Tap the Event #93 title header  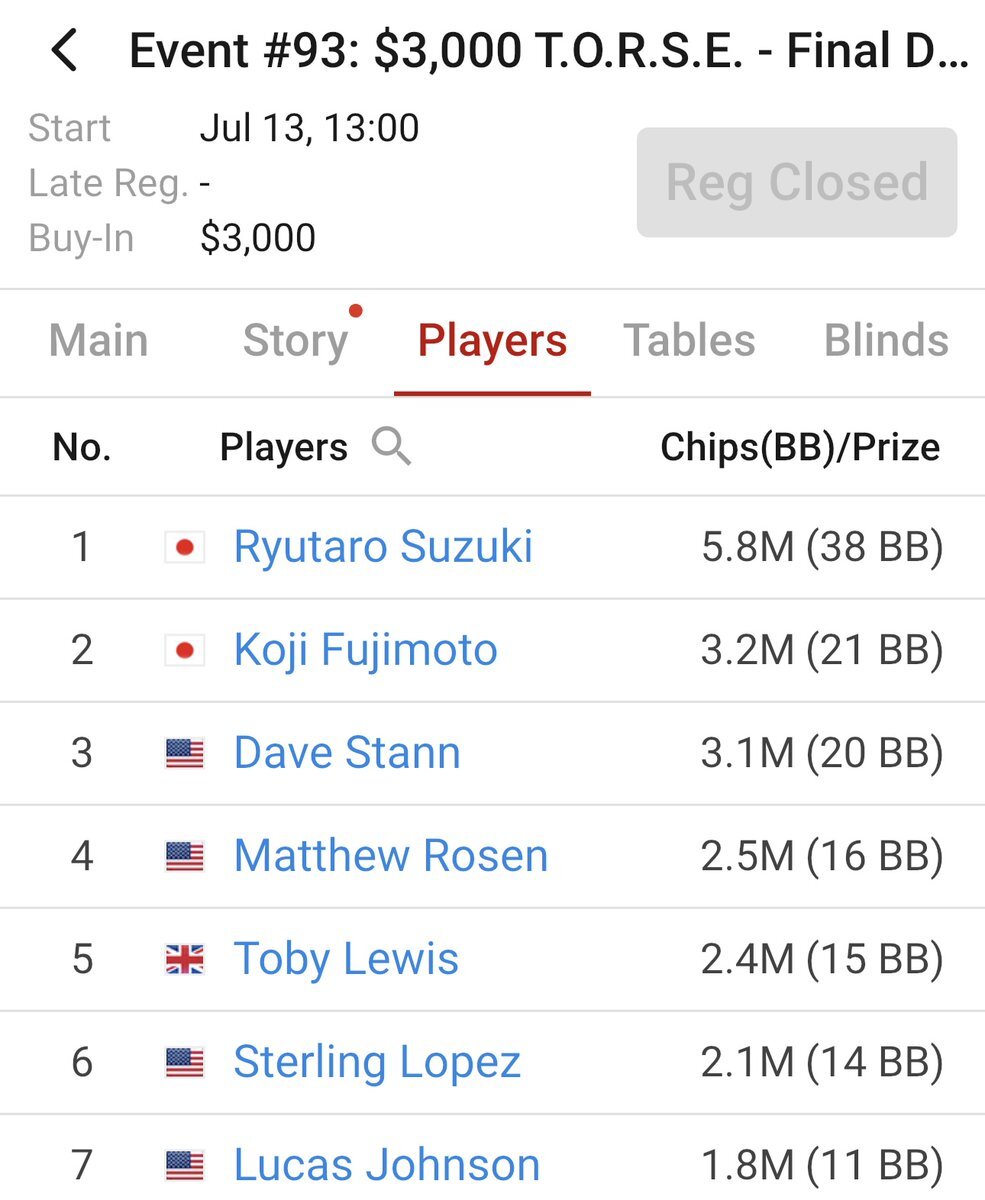tap(549, 51)
